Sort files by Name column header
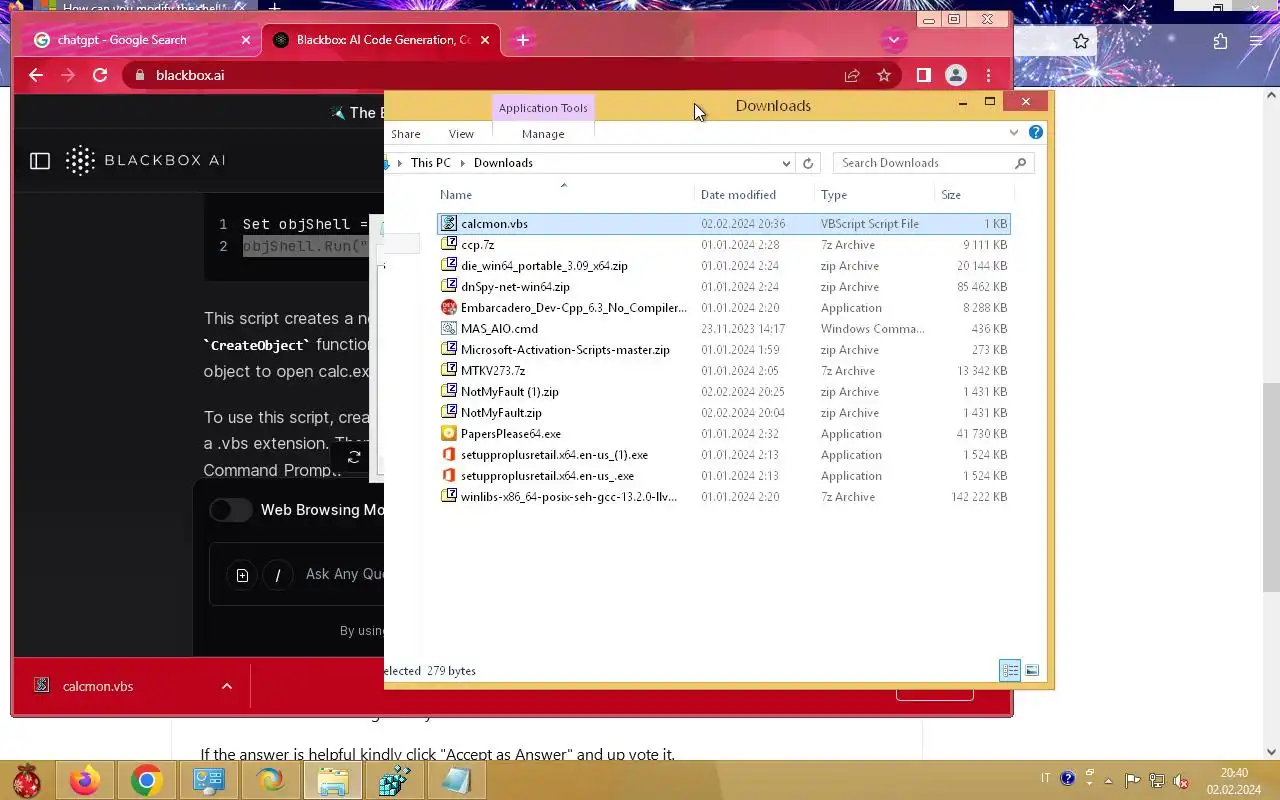Viewport: 1280px width, 800px height. tap(456, 195)
